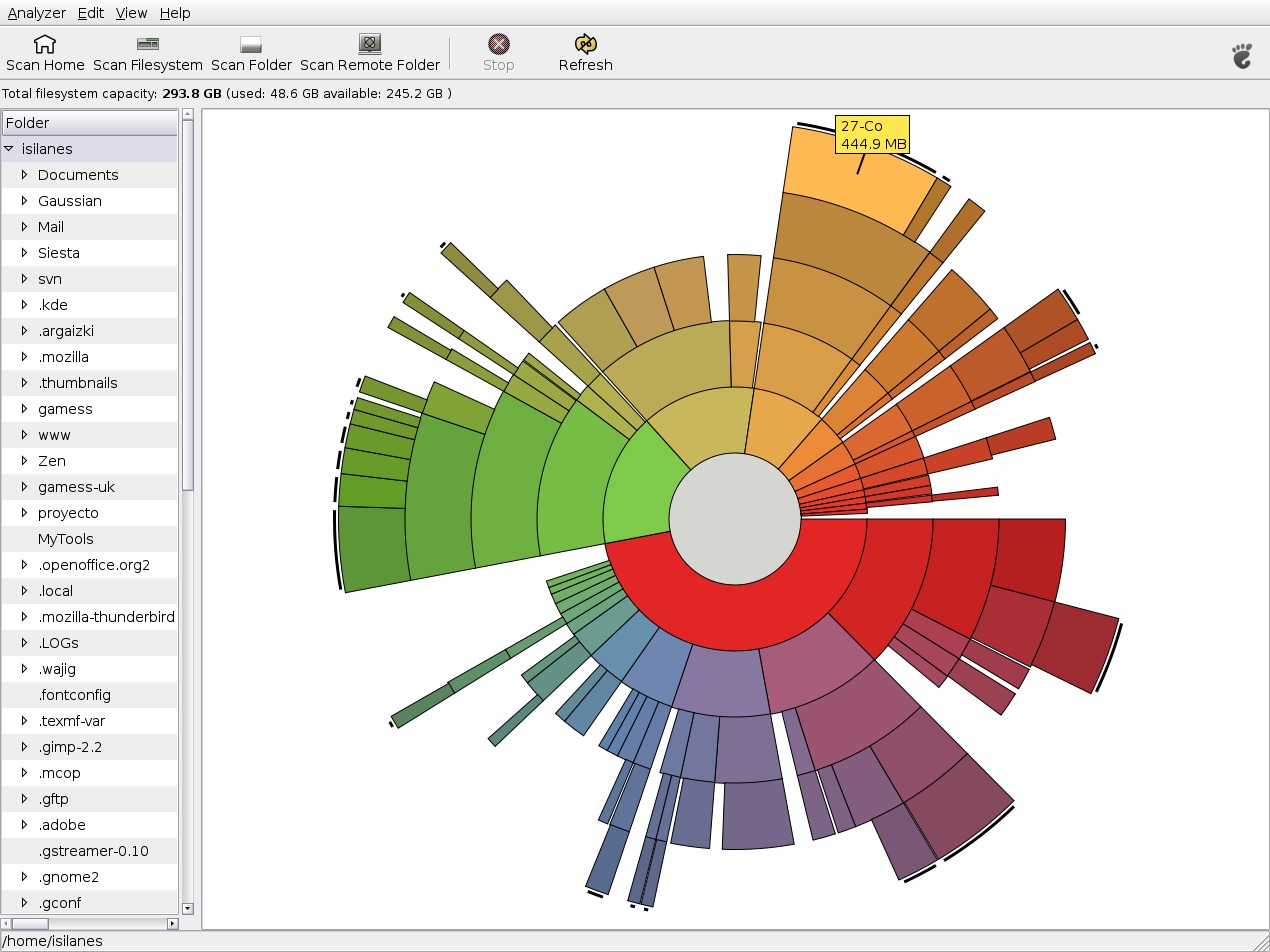The image size is (1270, 952).
Task: Expand the Mail folder tree node
Action: (x=25, y=227)
